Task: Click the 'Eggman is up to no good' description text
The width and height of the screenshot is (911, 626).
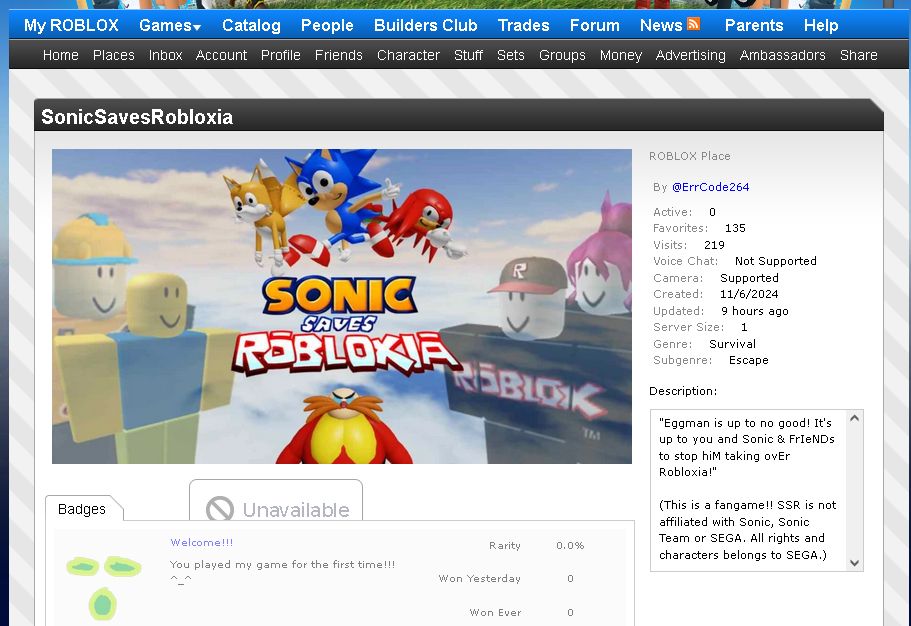Action: click(x=747, y=448)
